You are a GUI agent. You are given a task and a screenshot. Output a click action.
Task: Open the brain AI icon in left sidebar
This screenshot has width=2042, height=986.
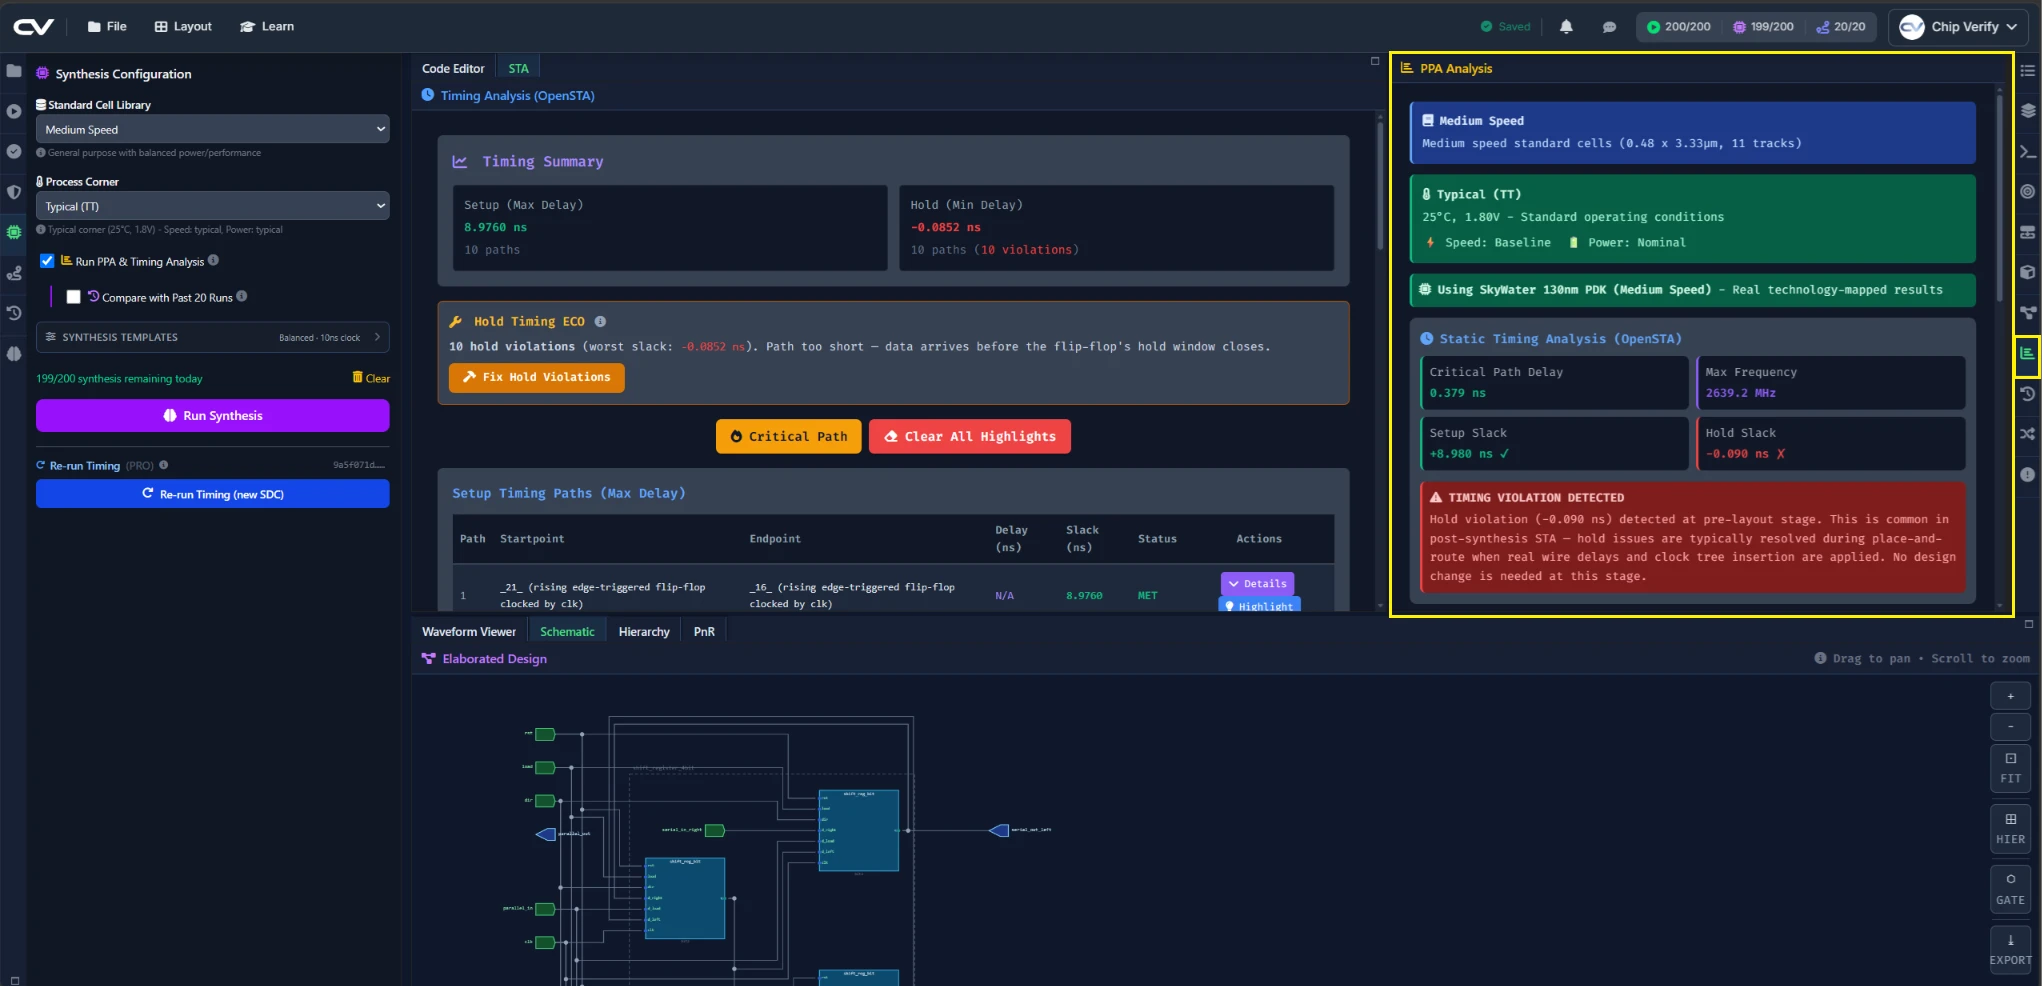click(14, 353)
